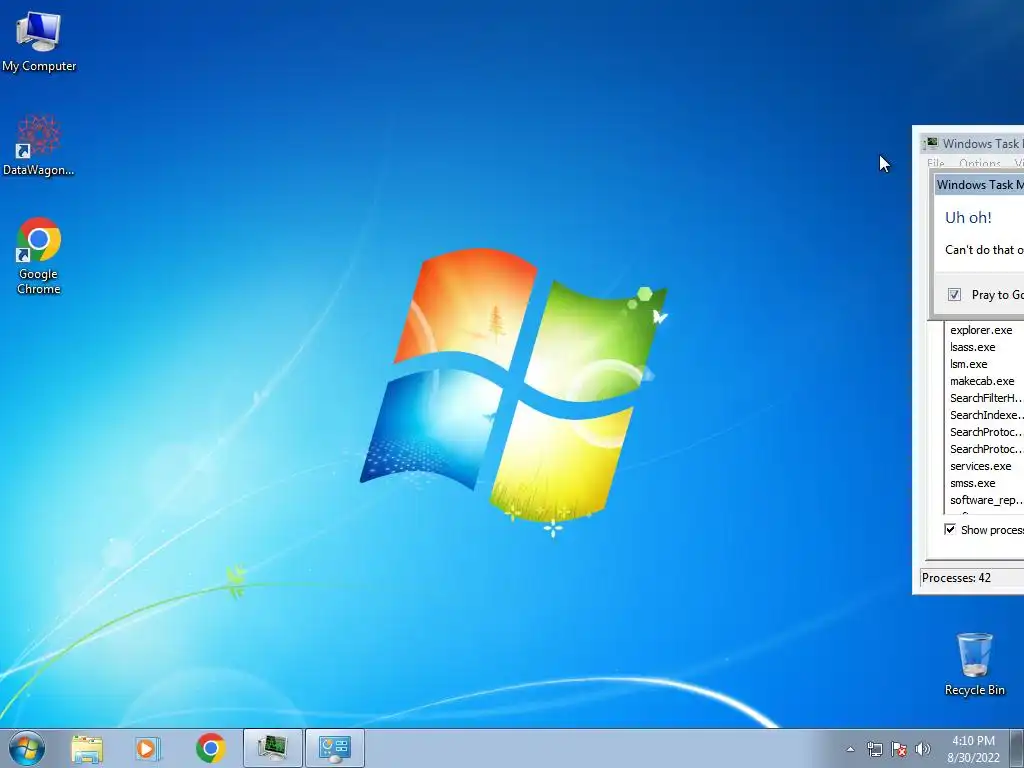Screen dimensions: 1024x768
Task: Click the Task Manager title bar icon
Action: [x=930, y=144]
